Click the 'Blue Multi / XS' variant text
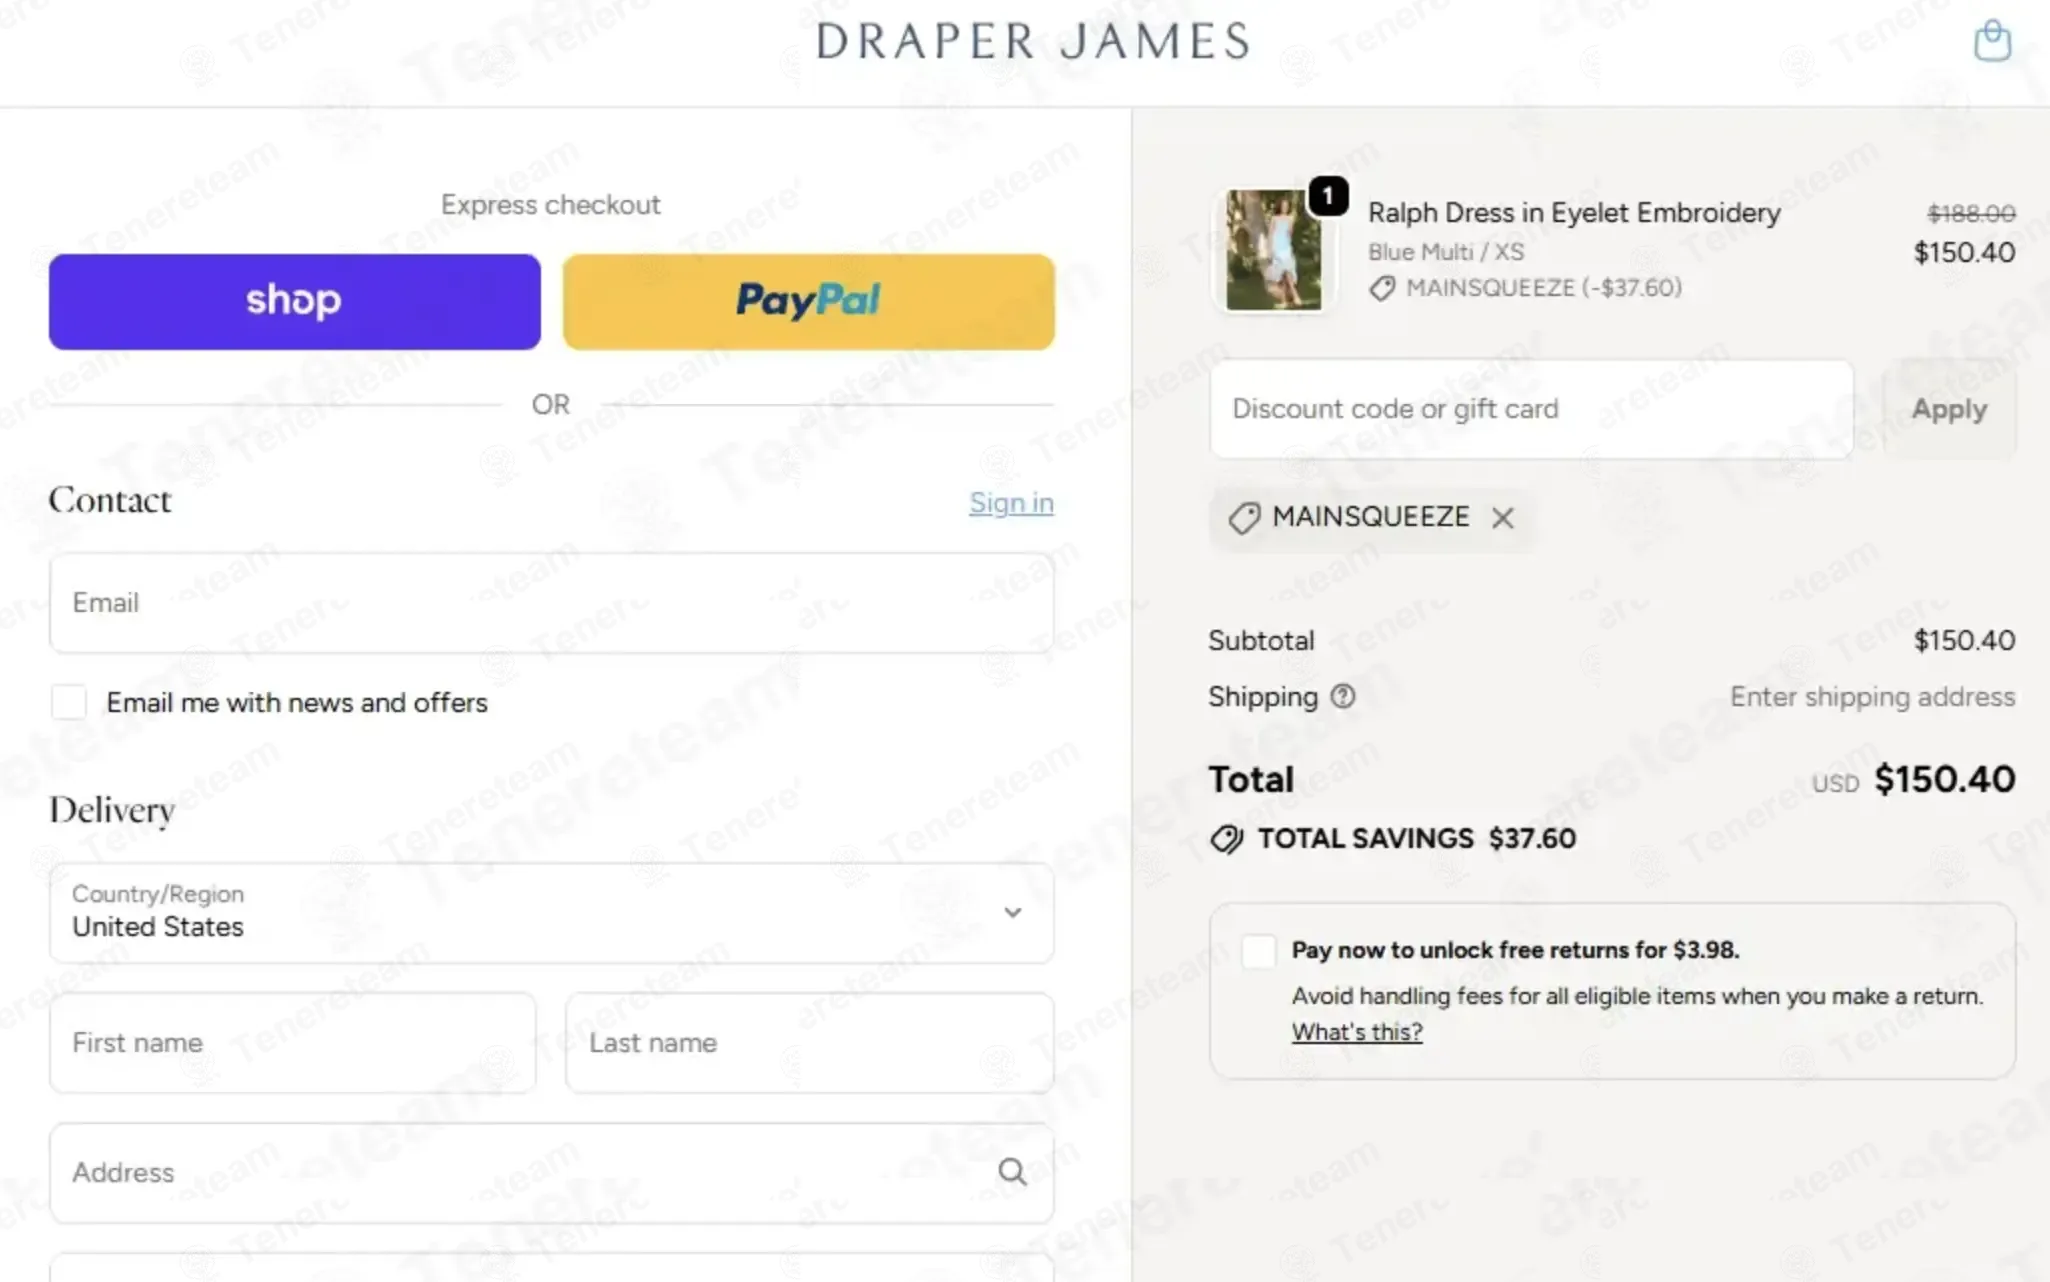Viewport: 2050px width, 1282px height. pos(1446,252)
